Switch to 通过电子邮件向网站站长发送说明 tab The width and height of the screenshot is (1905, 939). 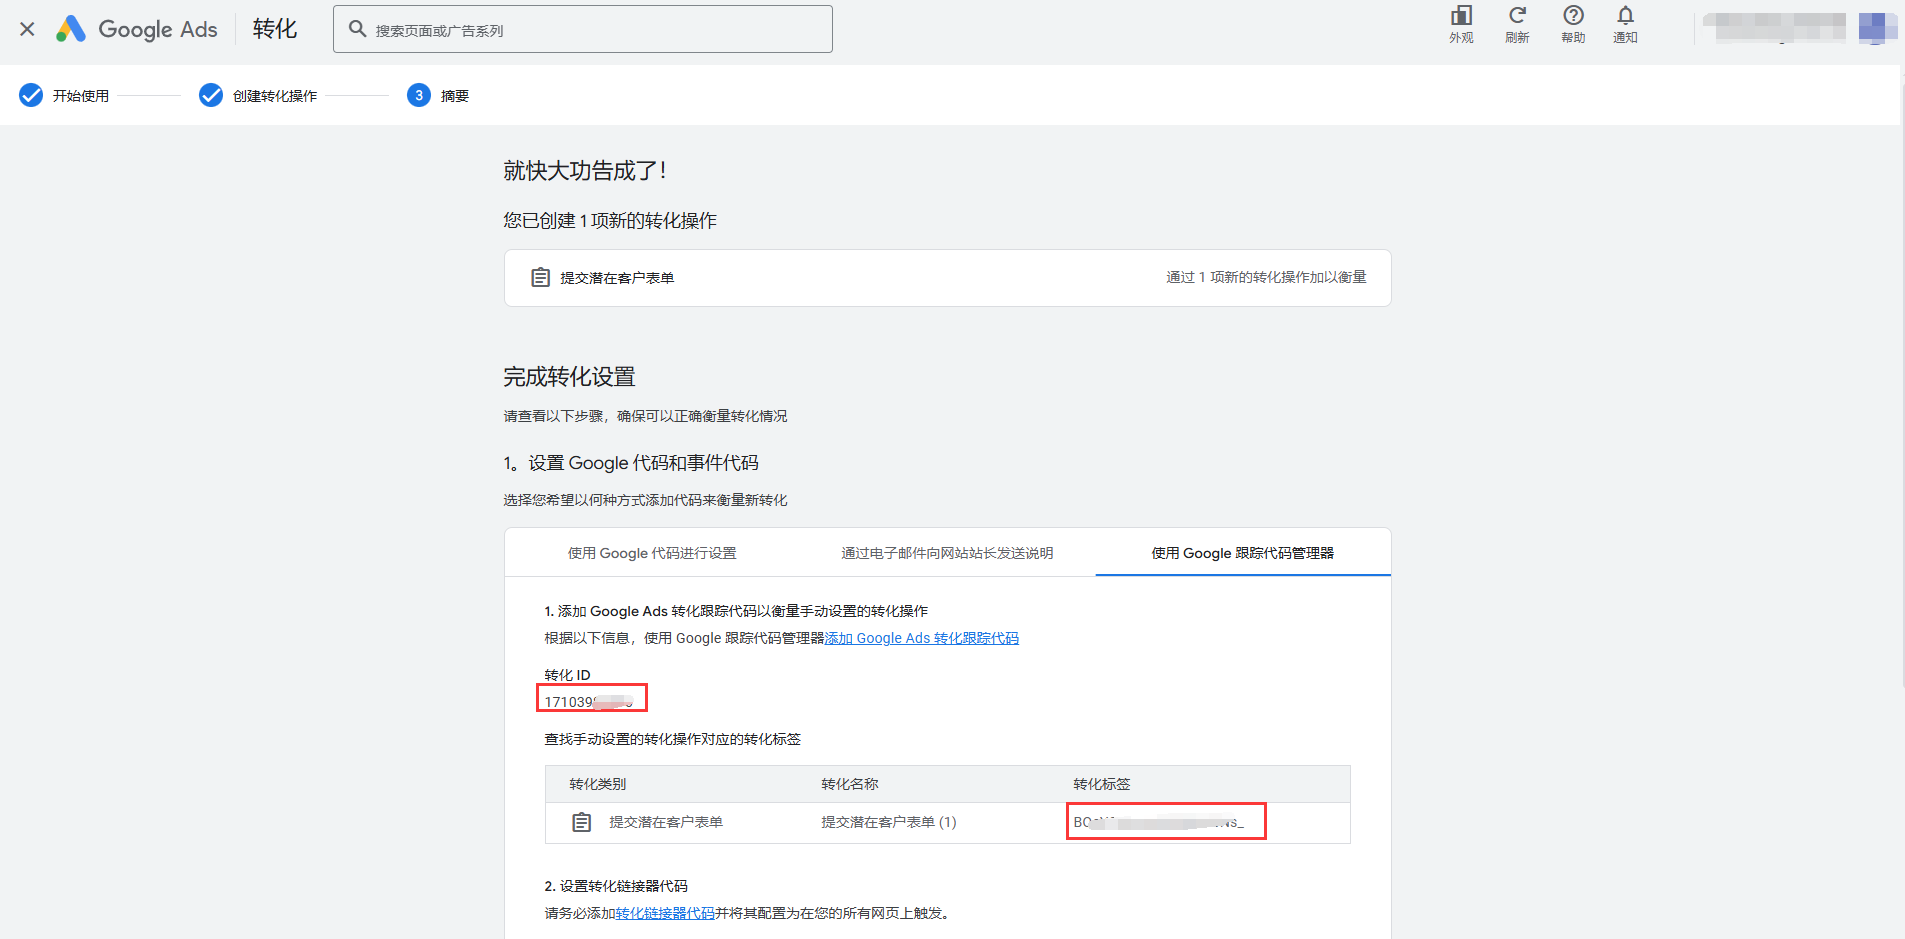point(947,553)
